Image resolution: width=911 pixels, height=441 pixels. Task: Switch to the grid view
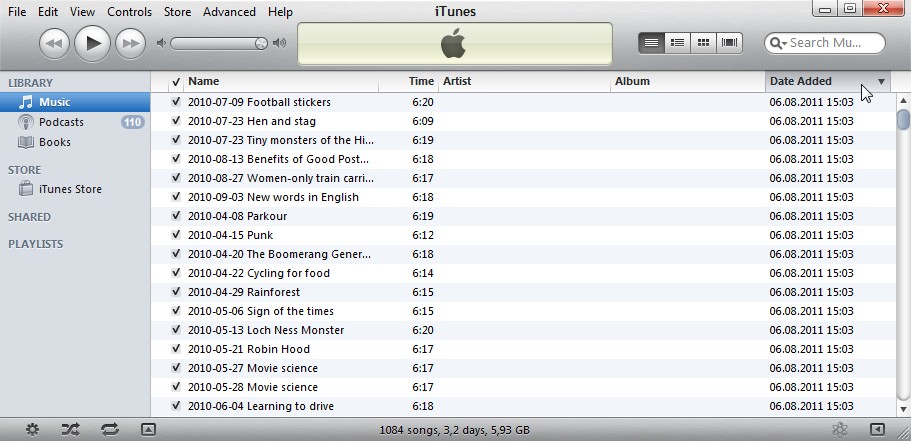(x=703, y=42)
